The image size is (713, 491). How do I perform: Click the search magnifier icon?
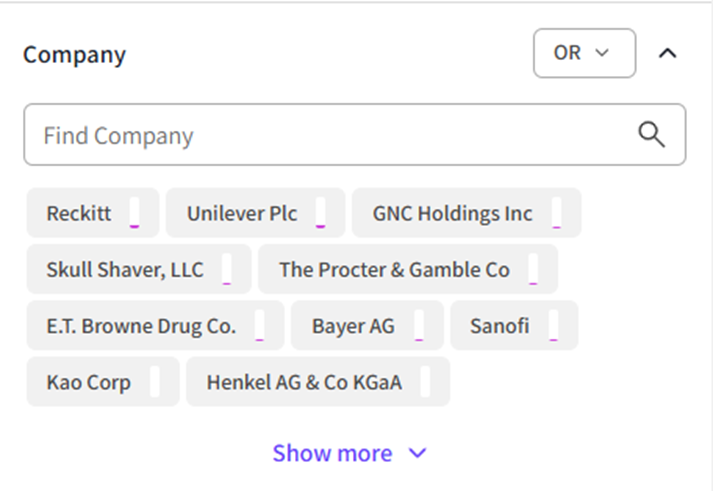click(x=651, y=135)
